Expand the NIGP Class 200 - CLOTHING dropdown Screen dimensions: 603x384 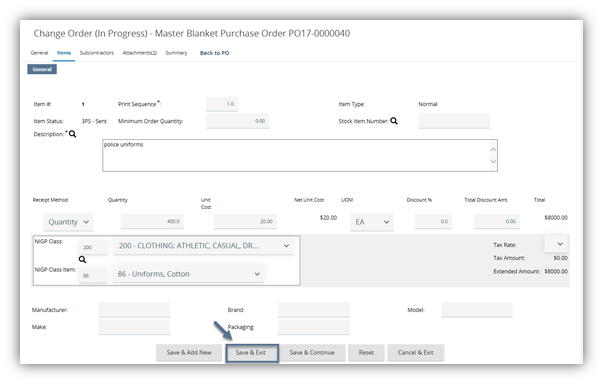tap(203, 246)
